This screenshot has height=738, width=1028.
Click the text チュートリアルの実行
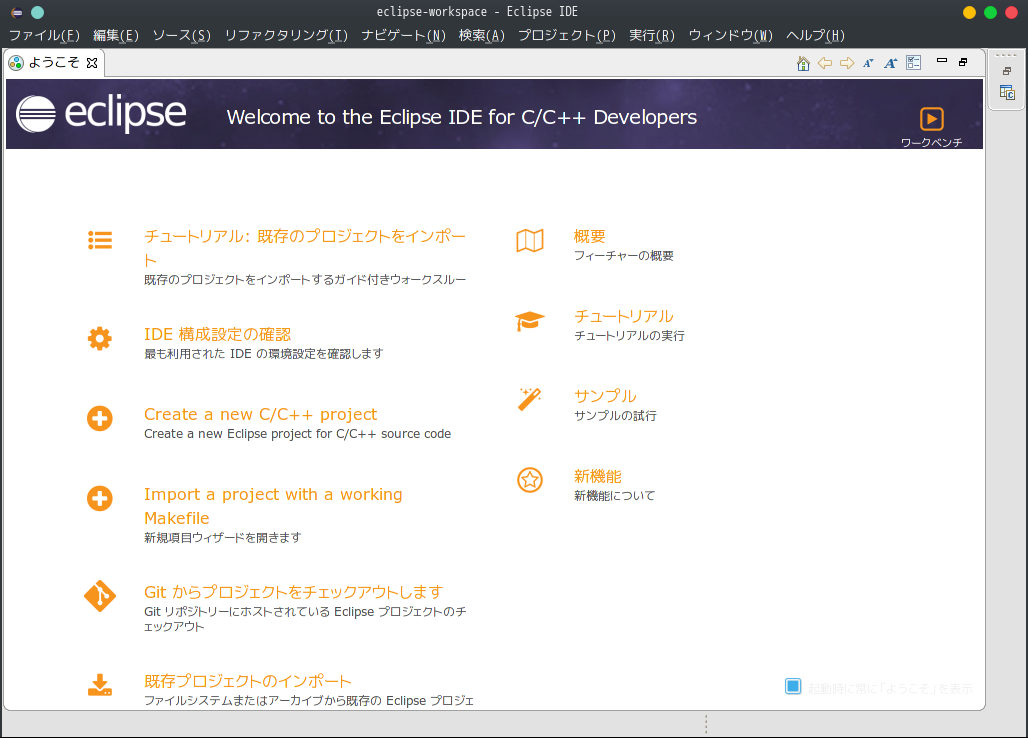pyautogui.click(x=629, y=336)
